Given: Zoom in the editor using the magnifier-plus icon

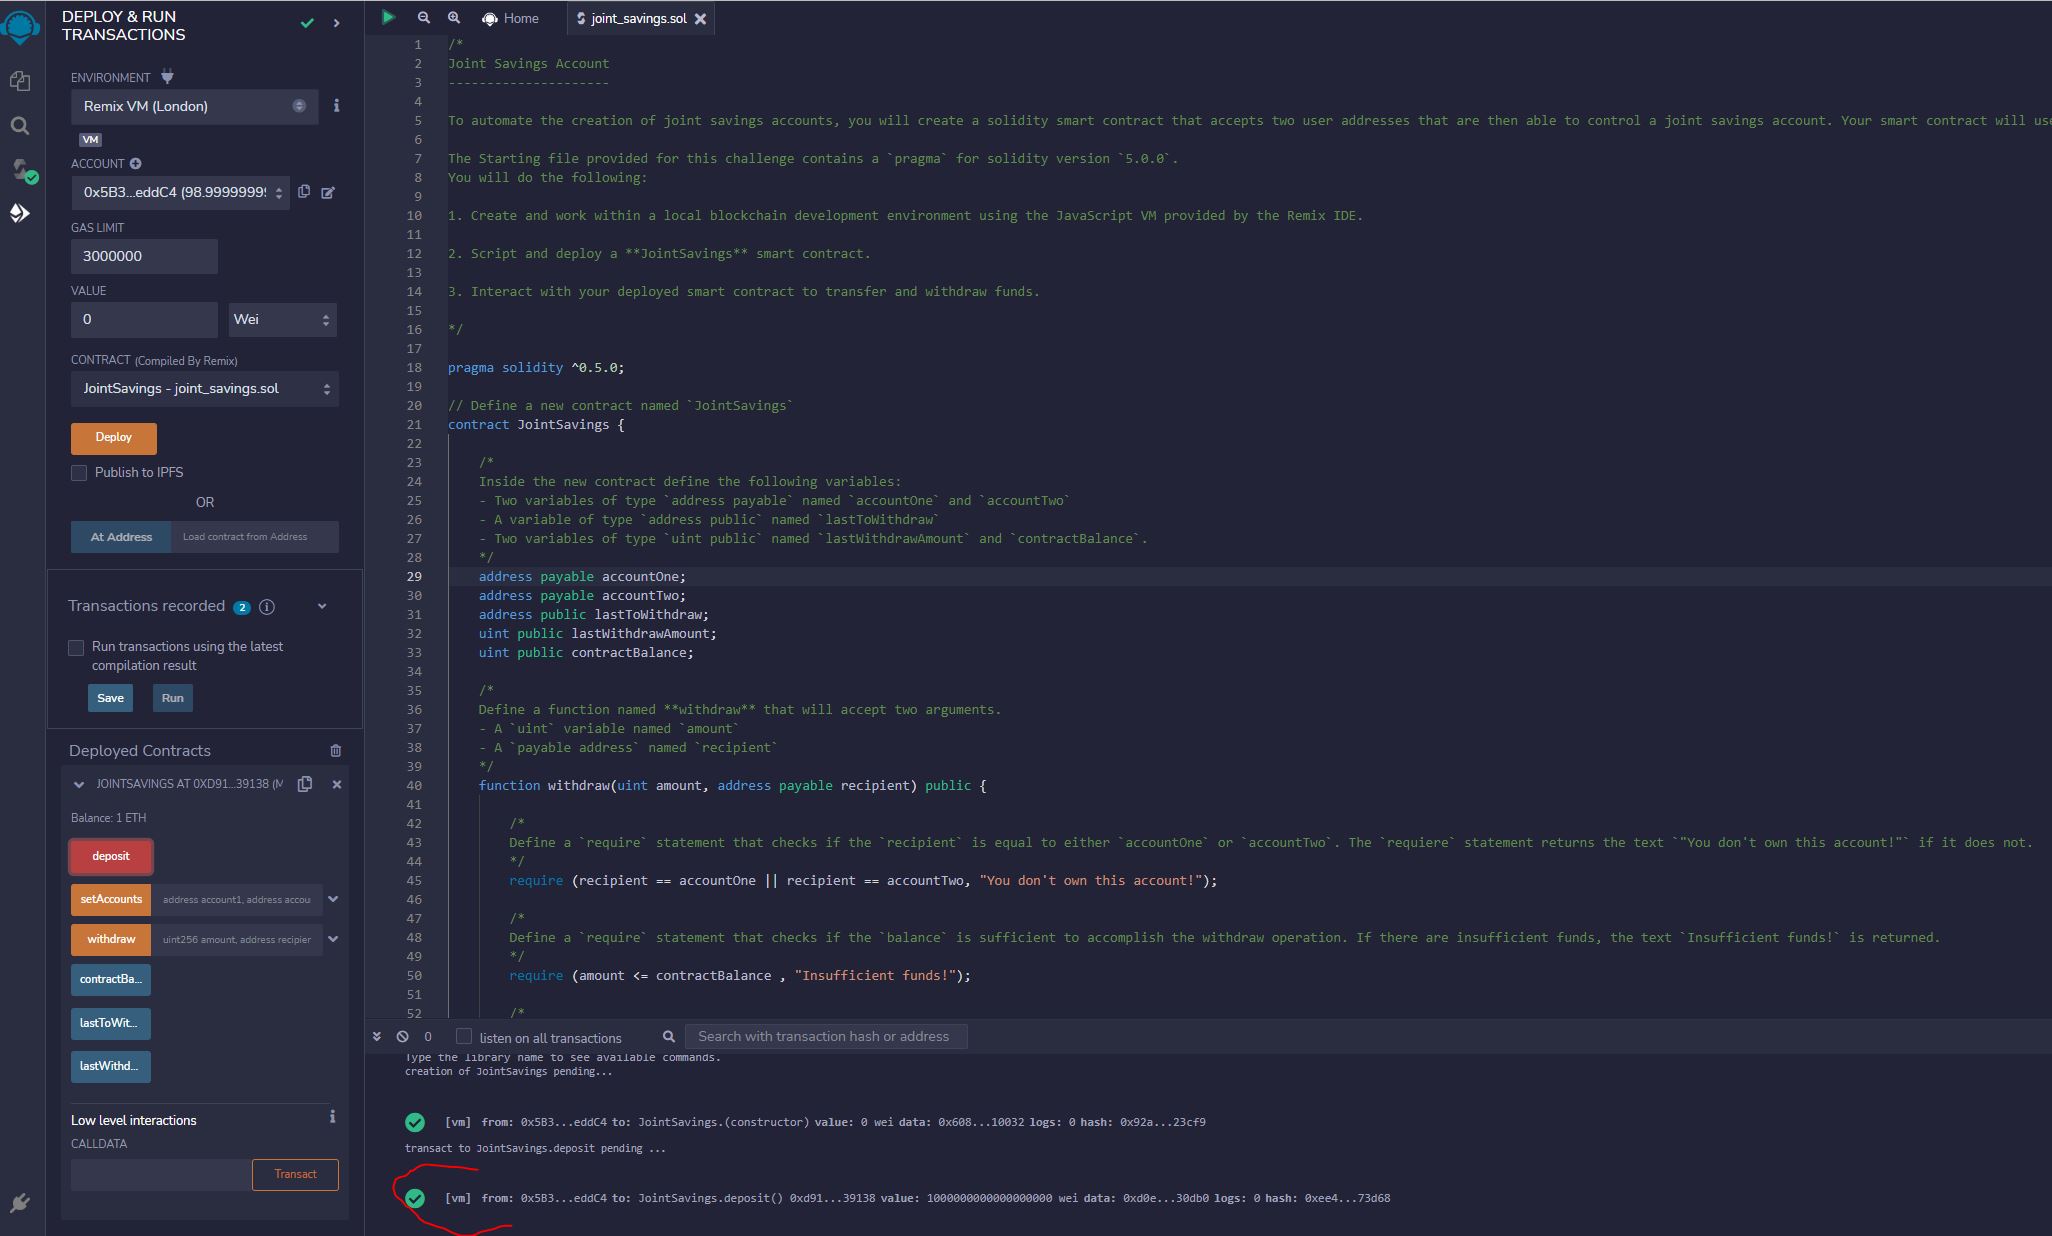Looking at the screenshot, I should coord(455,18).
